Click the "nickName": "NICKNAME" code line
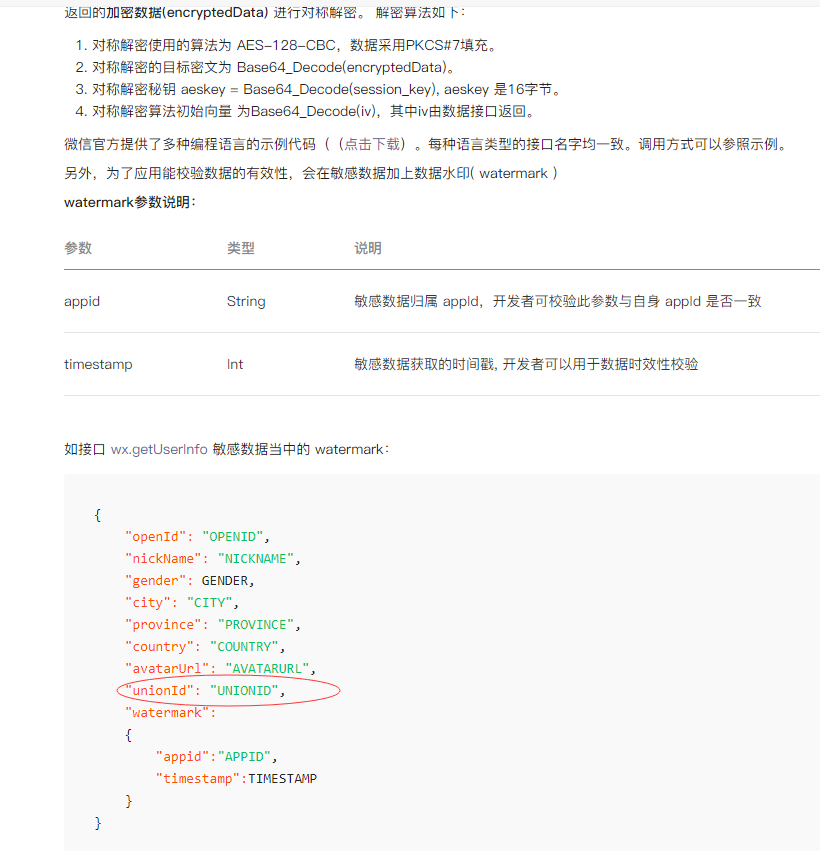The height and width of the screenshot is (851, 820). tap(213, 558)
